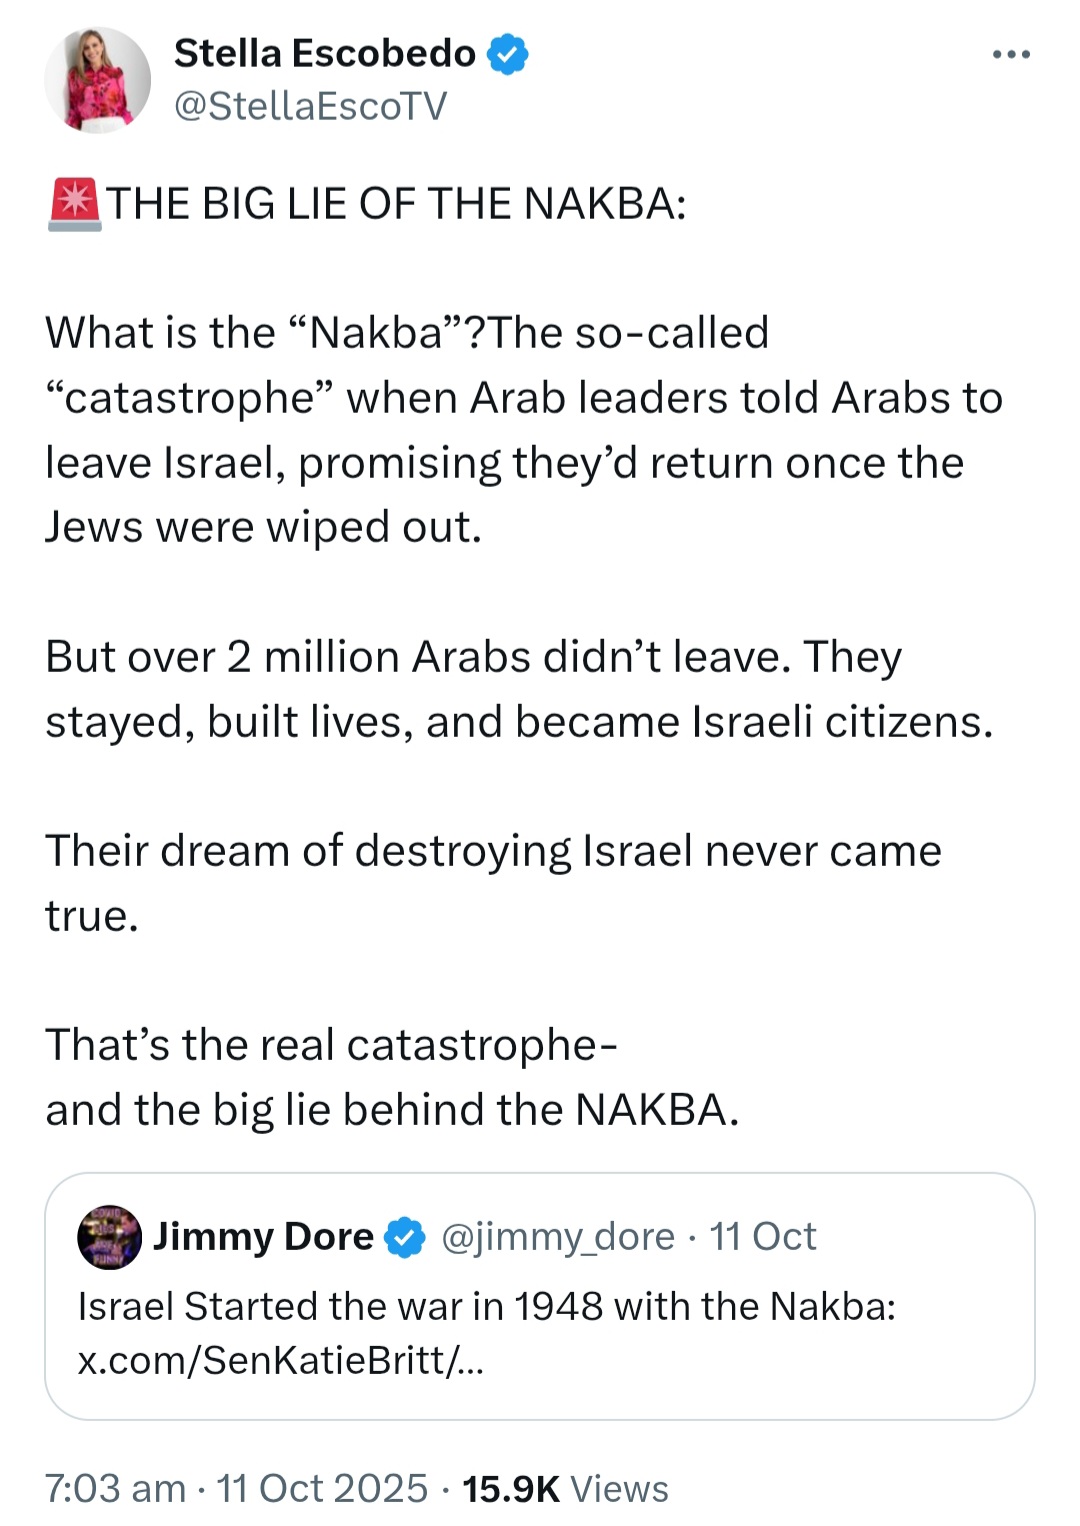Click the 7:03 am timestamp
1080x1526 pixels.
point(116,1488)
